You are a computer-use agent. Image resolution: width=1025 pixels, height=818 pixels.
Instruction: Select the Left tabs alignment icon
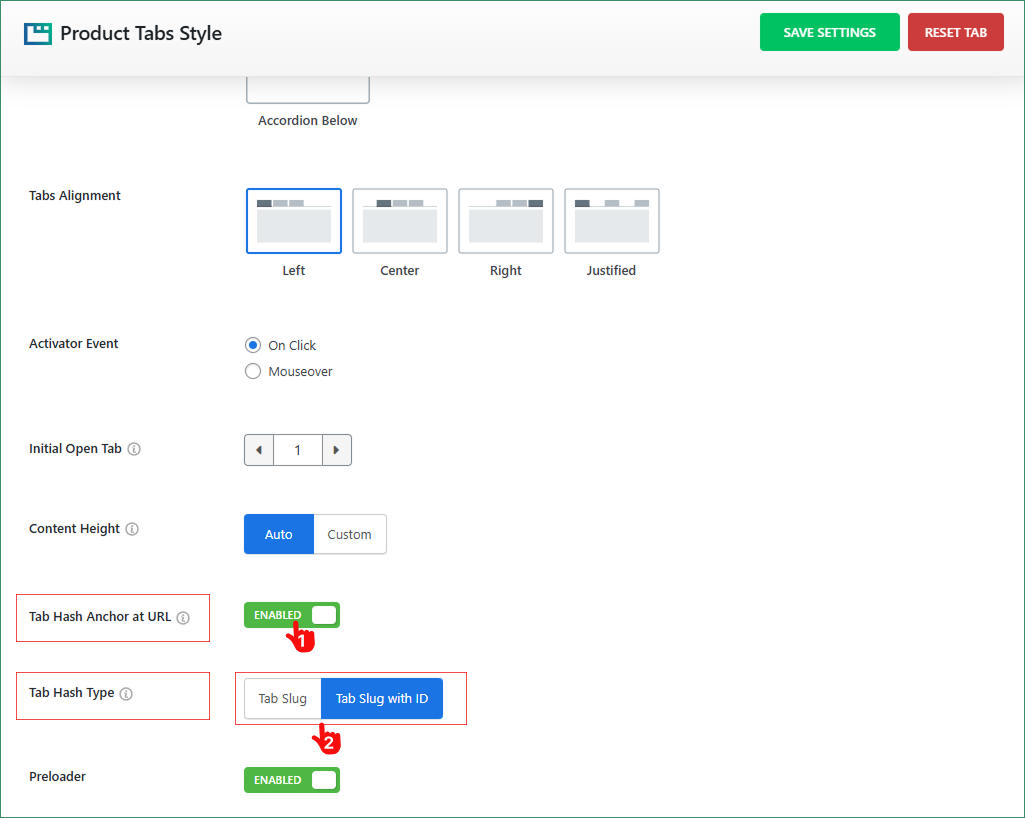(x=293, y=220)
